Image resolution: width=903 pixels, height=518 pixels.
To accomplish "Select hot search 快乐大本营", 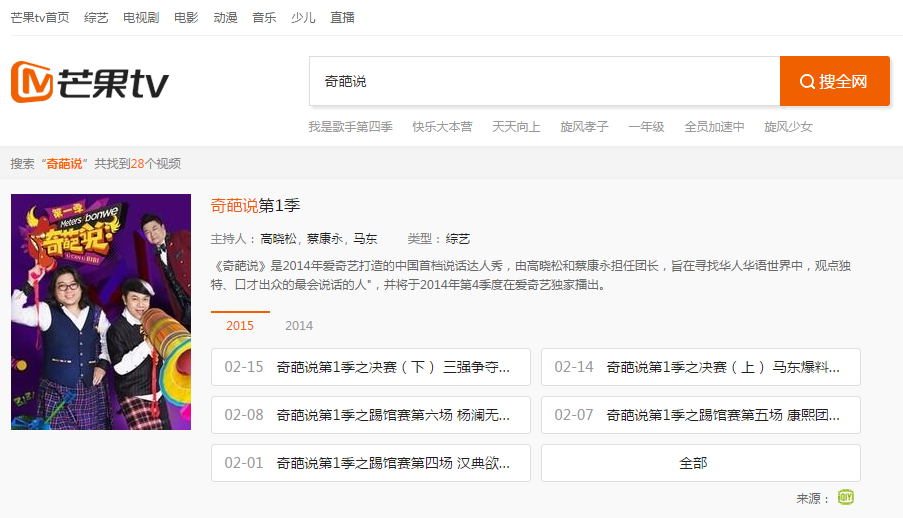I will tap(442, 127).
